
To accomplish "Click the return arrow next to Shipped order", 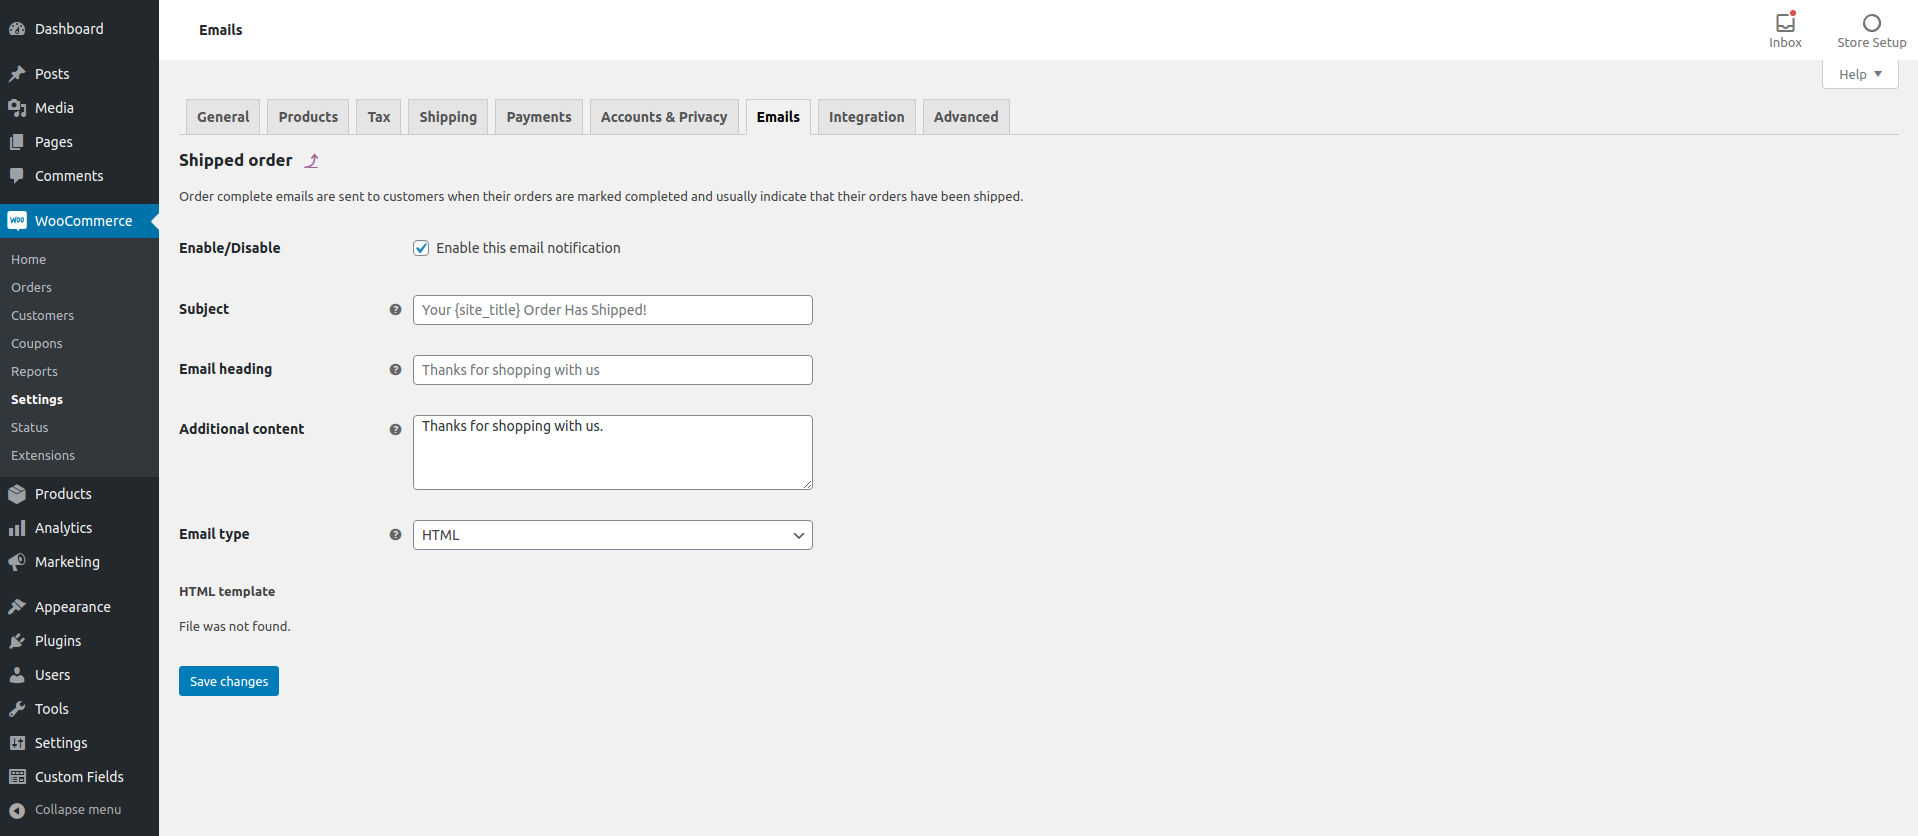I will 312,161.
